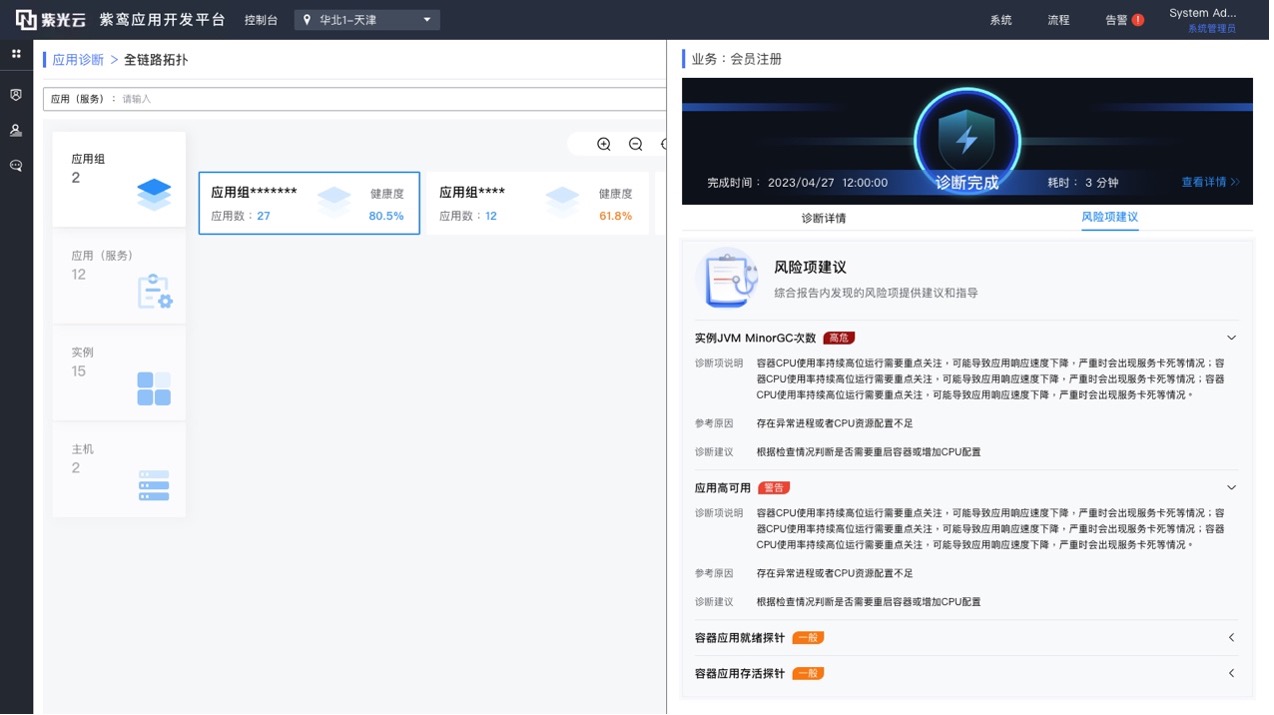Click the 全链路拓扑 breadcrumb text
This screenshot has width=1274, height=715.
[156, 60]
